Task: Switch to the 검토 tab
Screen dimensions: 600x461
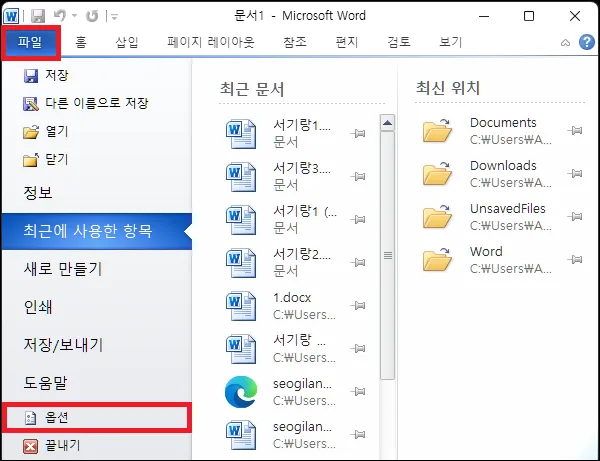Action: pos(399,42)
